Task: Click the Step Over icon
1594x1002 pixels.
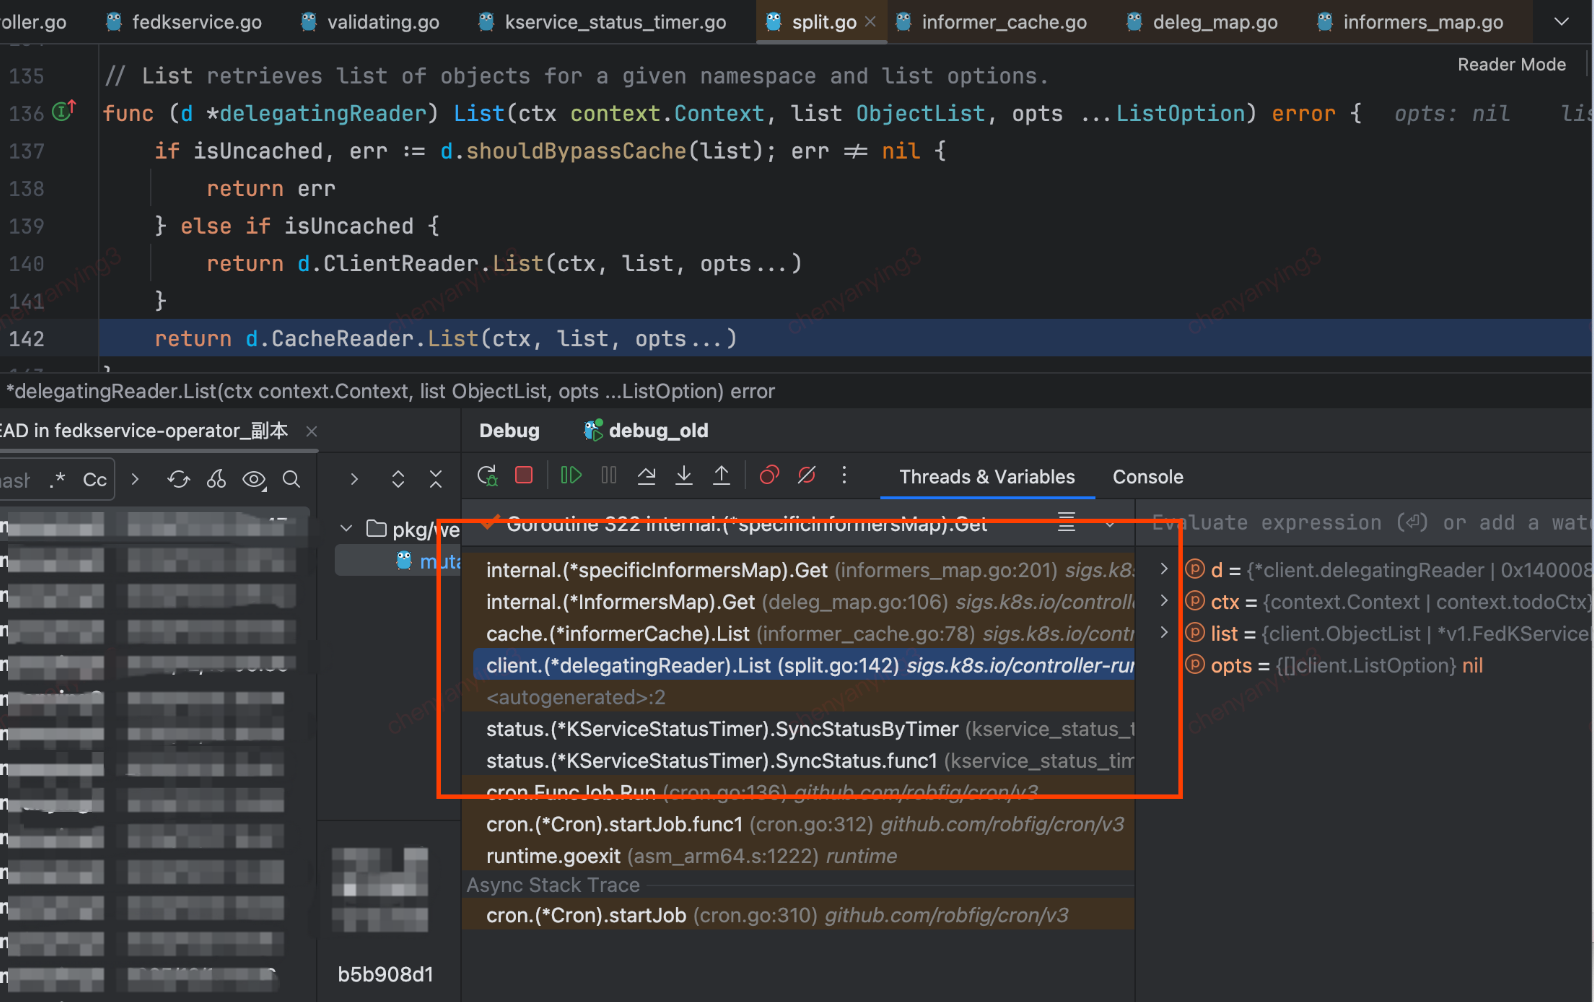Action: pos(647,475)
